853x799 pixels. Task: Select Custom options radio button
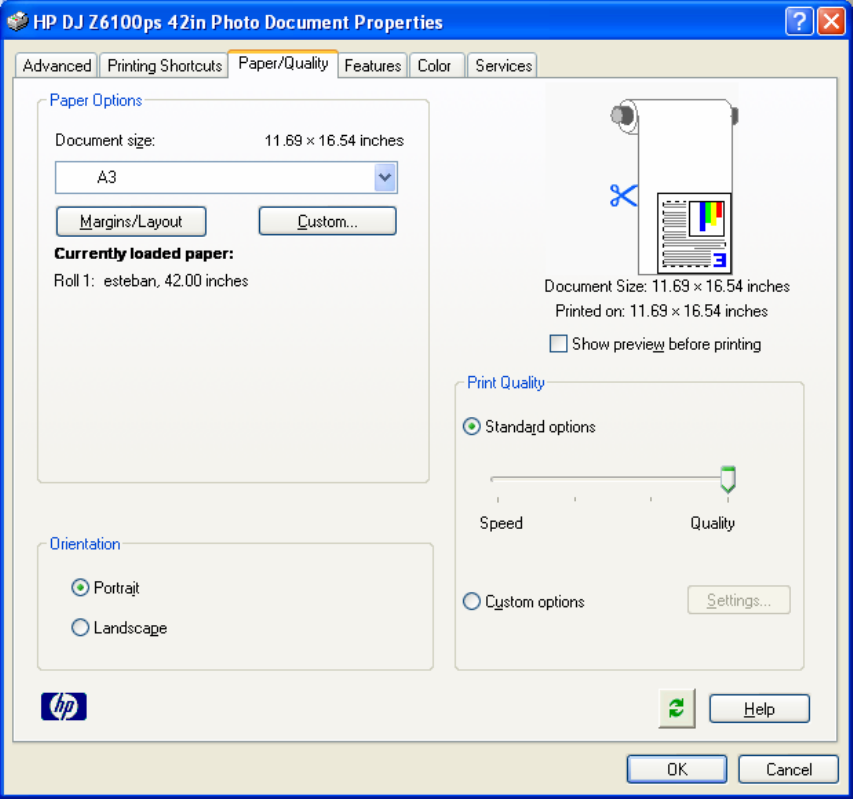pyautogui.click(x=472, y=601)
